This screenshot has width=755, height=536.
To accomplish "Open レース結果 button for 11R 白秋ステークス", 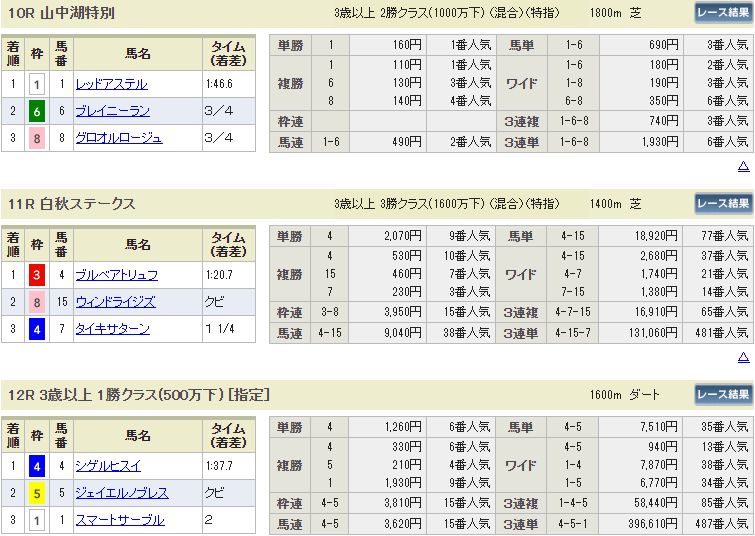I will [x=724, y=203].
